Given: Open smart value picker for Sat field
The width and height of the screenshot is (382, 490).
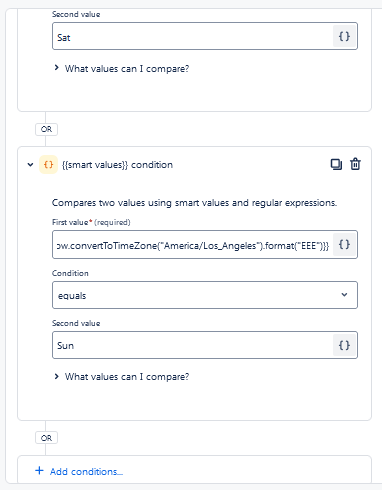Looking at the screenshot, I should pyautogui.click(x=344, y=36).
